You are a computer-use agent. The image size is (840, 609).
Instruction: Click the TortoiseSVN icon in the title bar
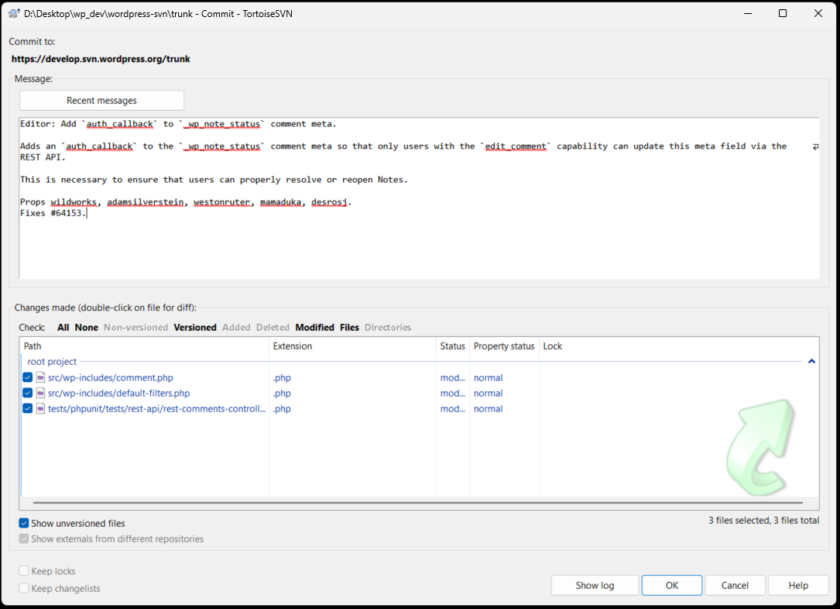(x=14, y=13)
